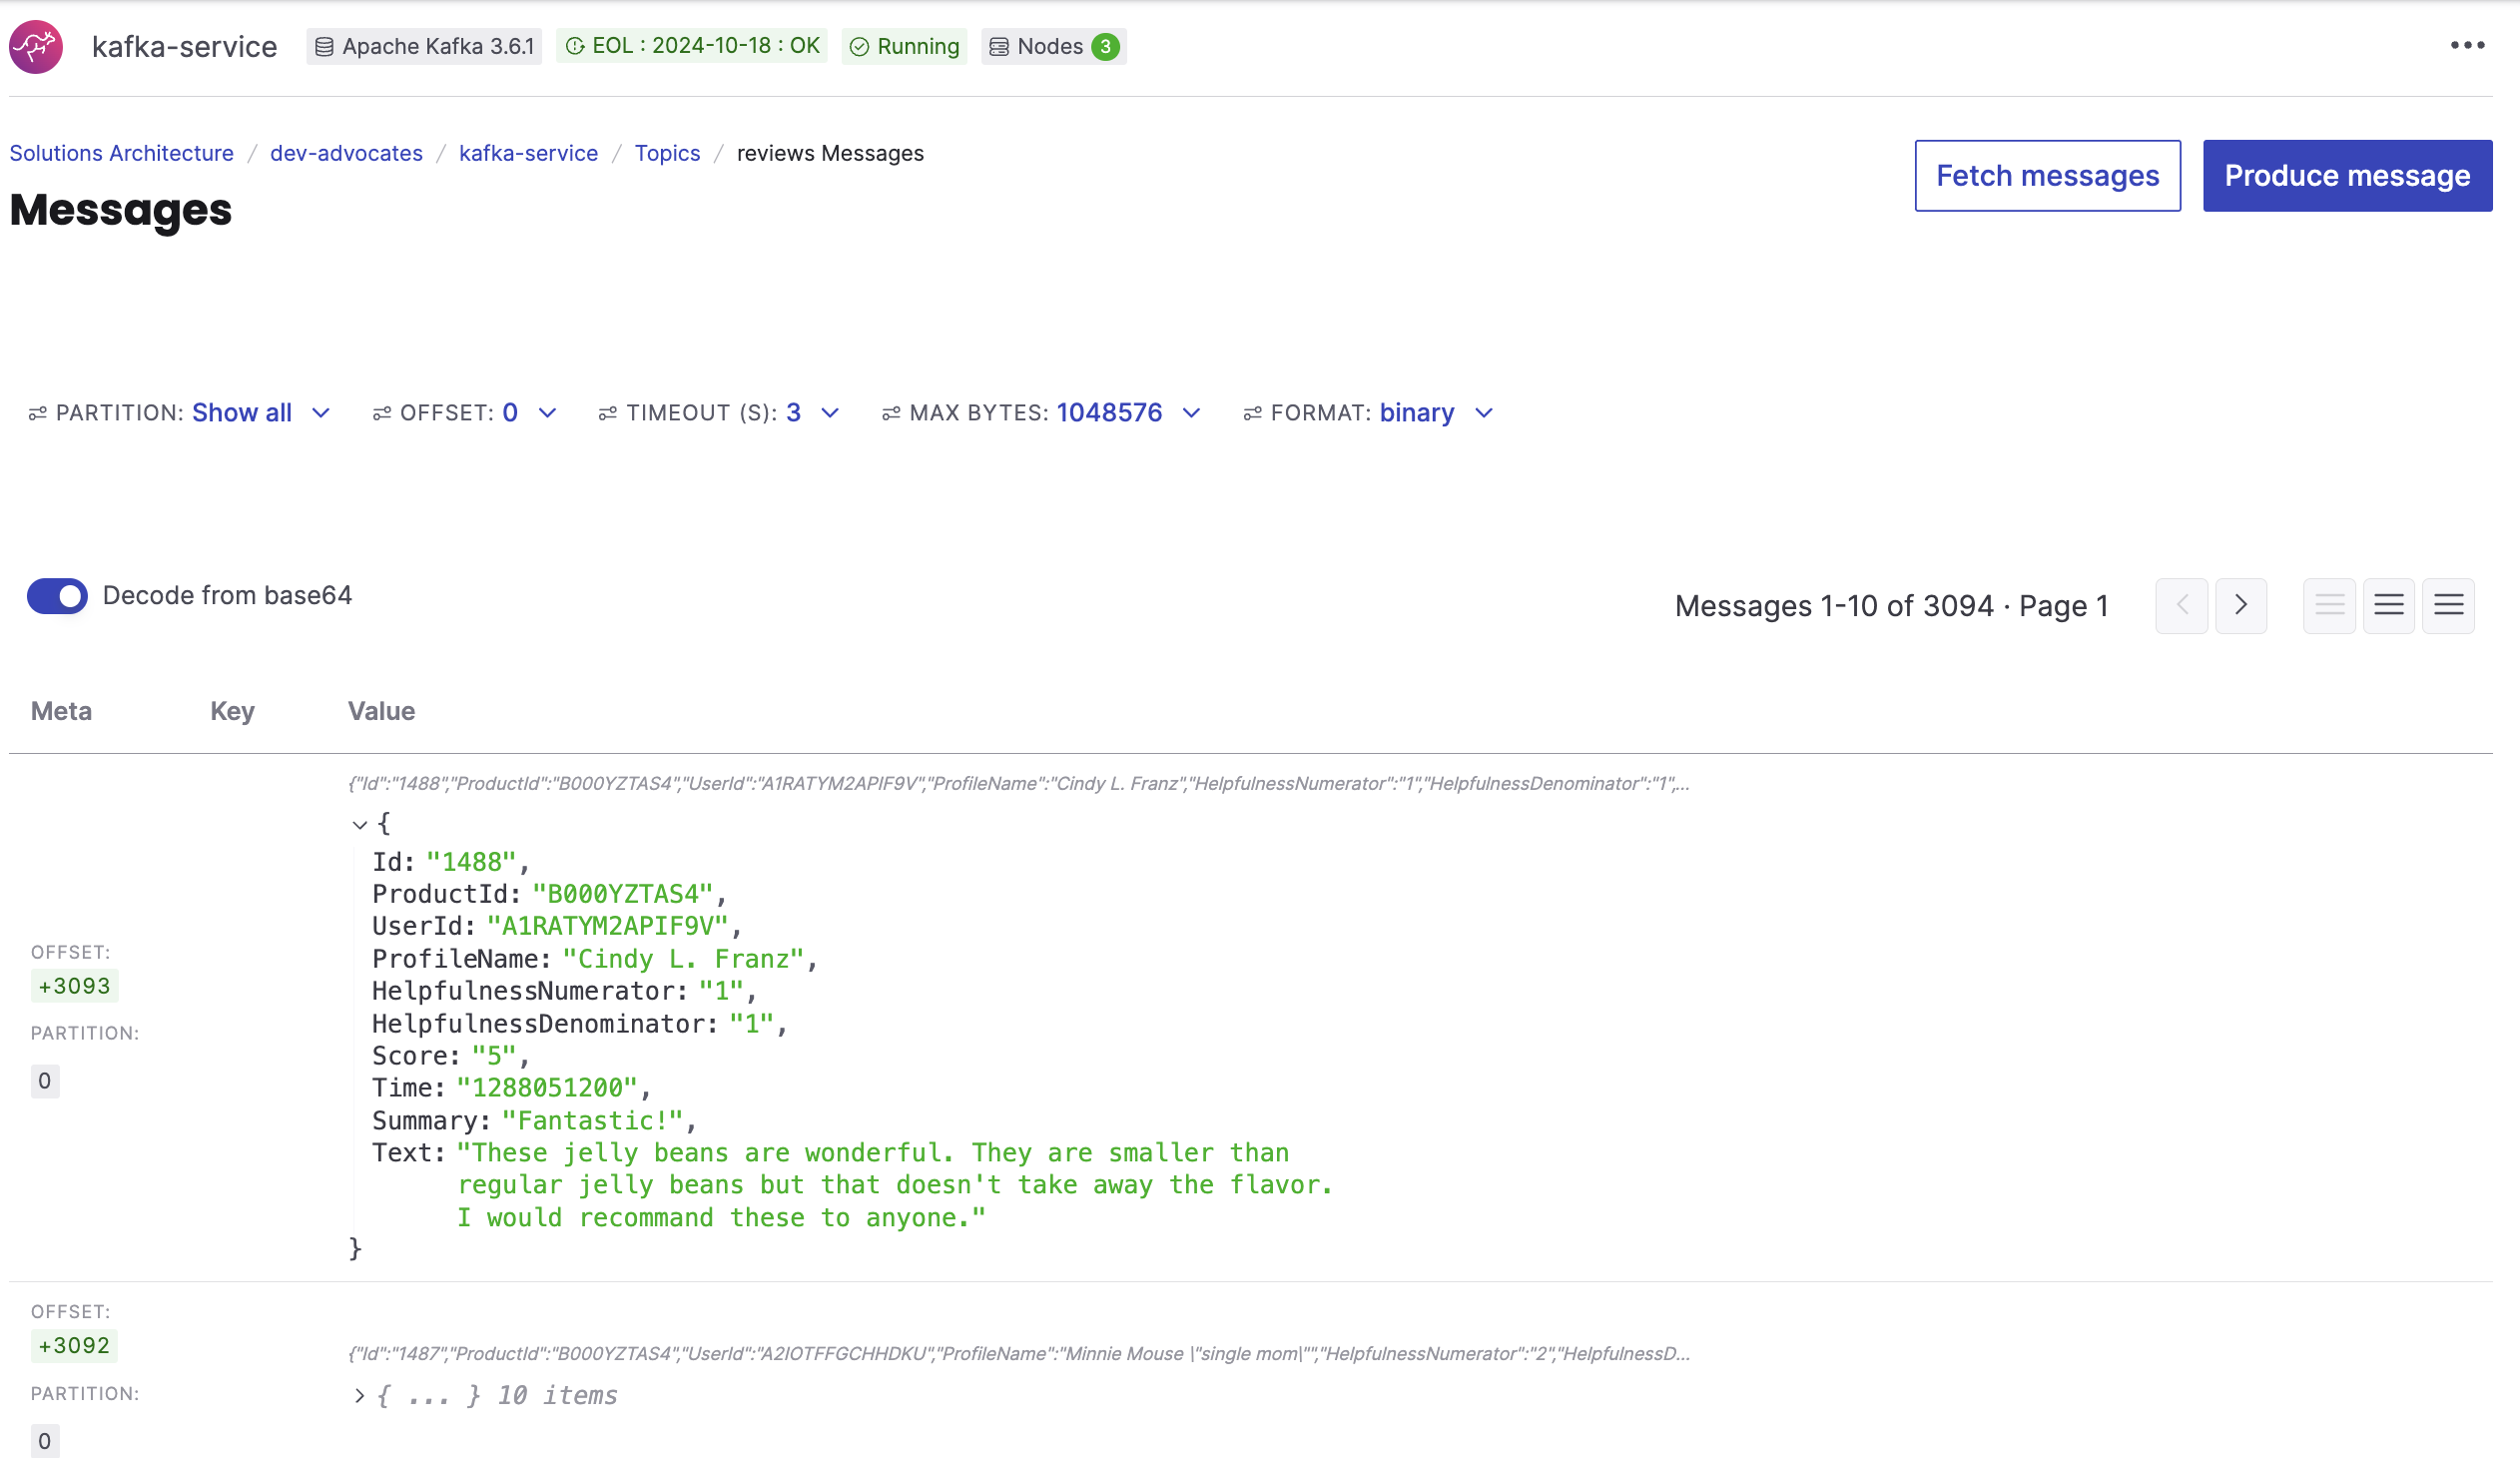Expand the 10-item message at offset +3092

(359, 1394)
